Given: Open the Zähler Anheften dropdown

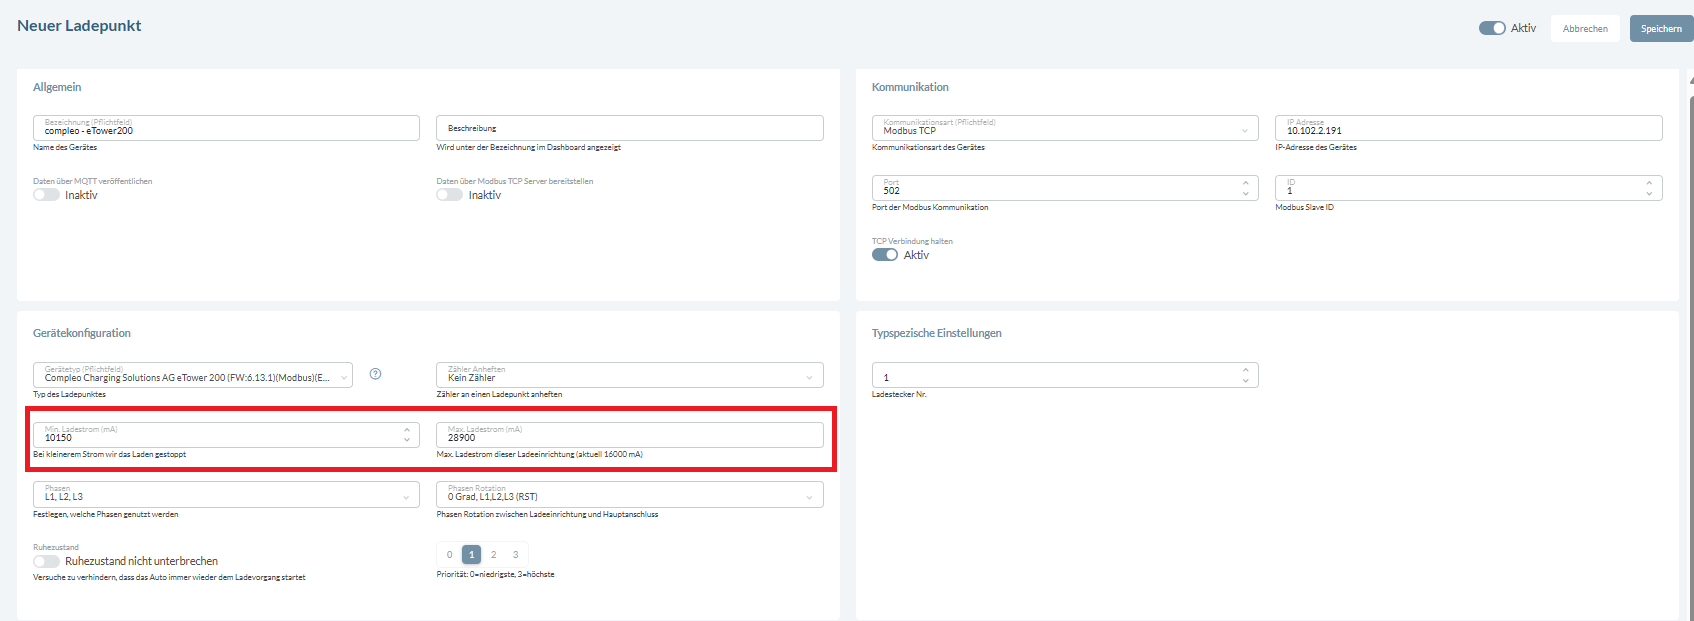Looking at the screenshot, I should 629,375.
